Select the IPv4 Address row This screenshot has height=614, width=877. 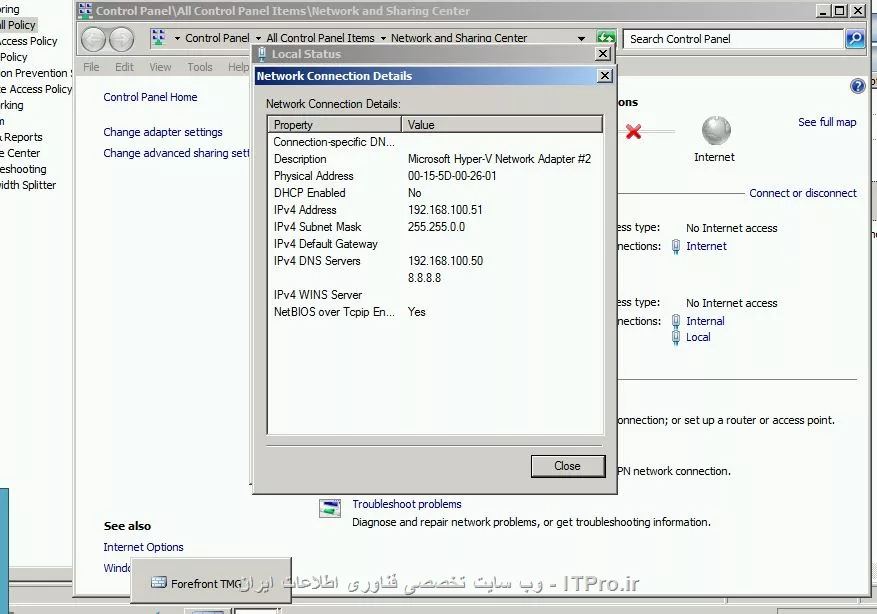coord(435,210)
